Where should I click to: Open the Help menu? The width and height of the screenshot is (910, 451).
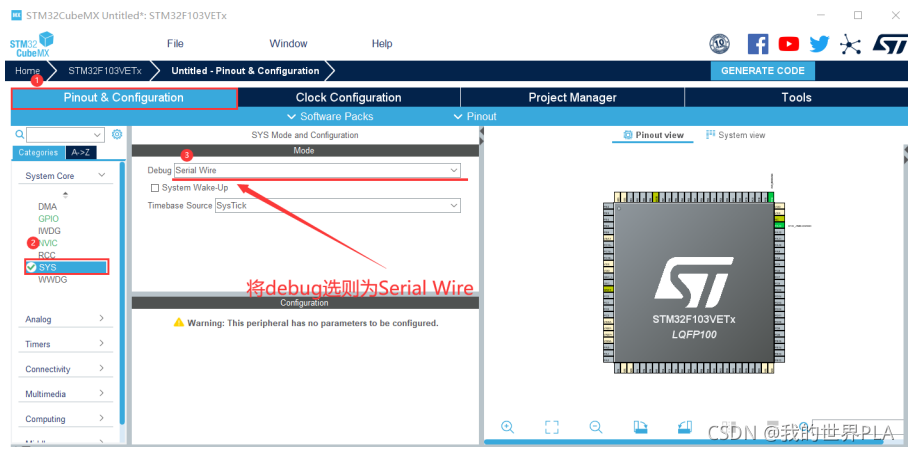(x=382, y=44)
